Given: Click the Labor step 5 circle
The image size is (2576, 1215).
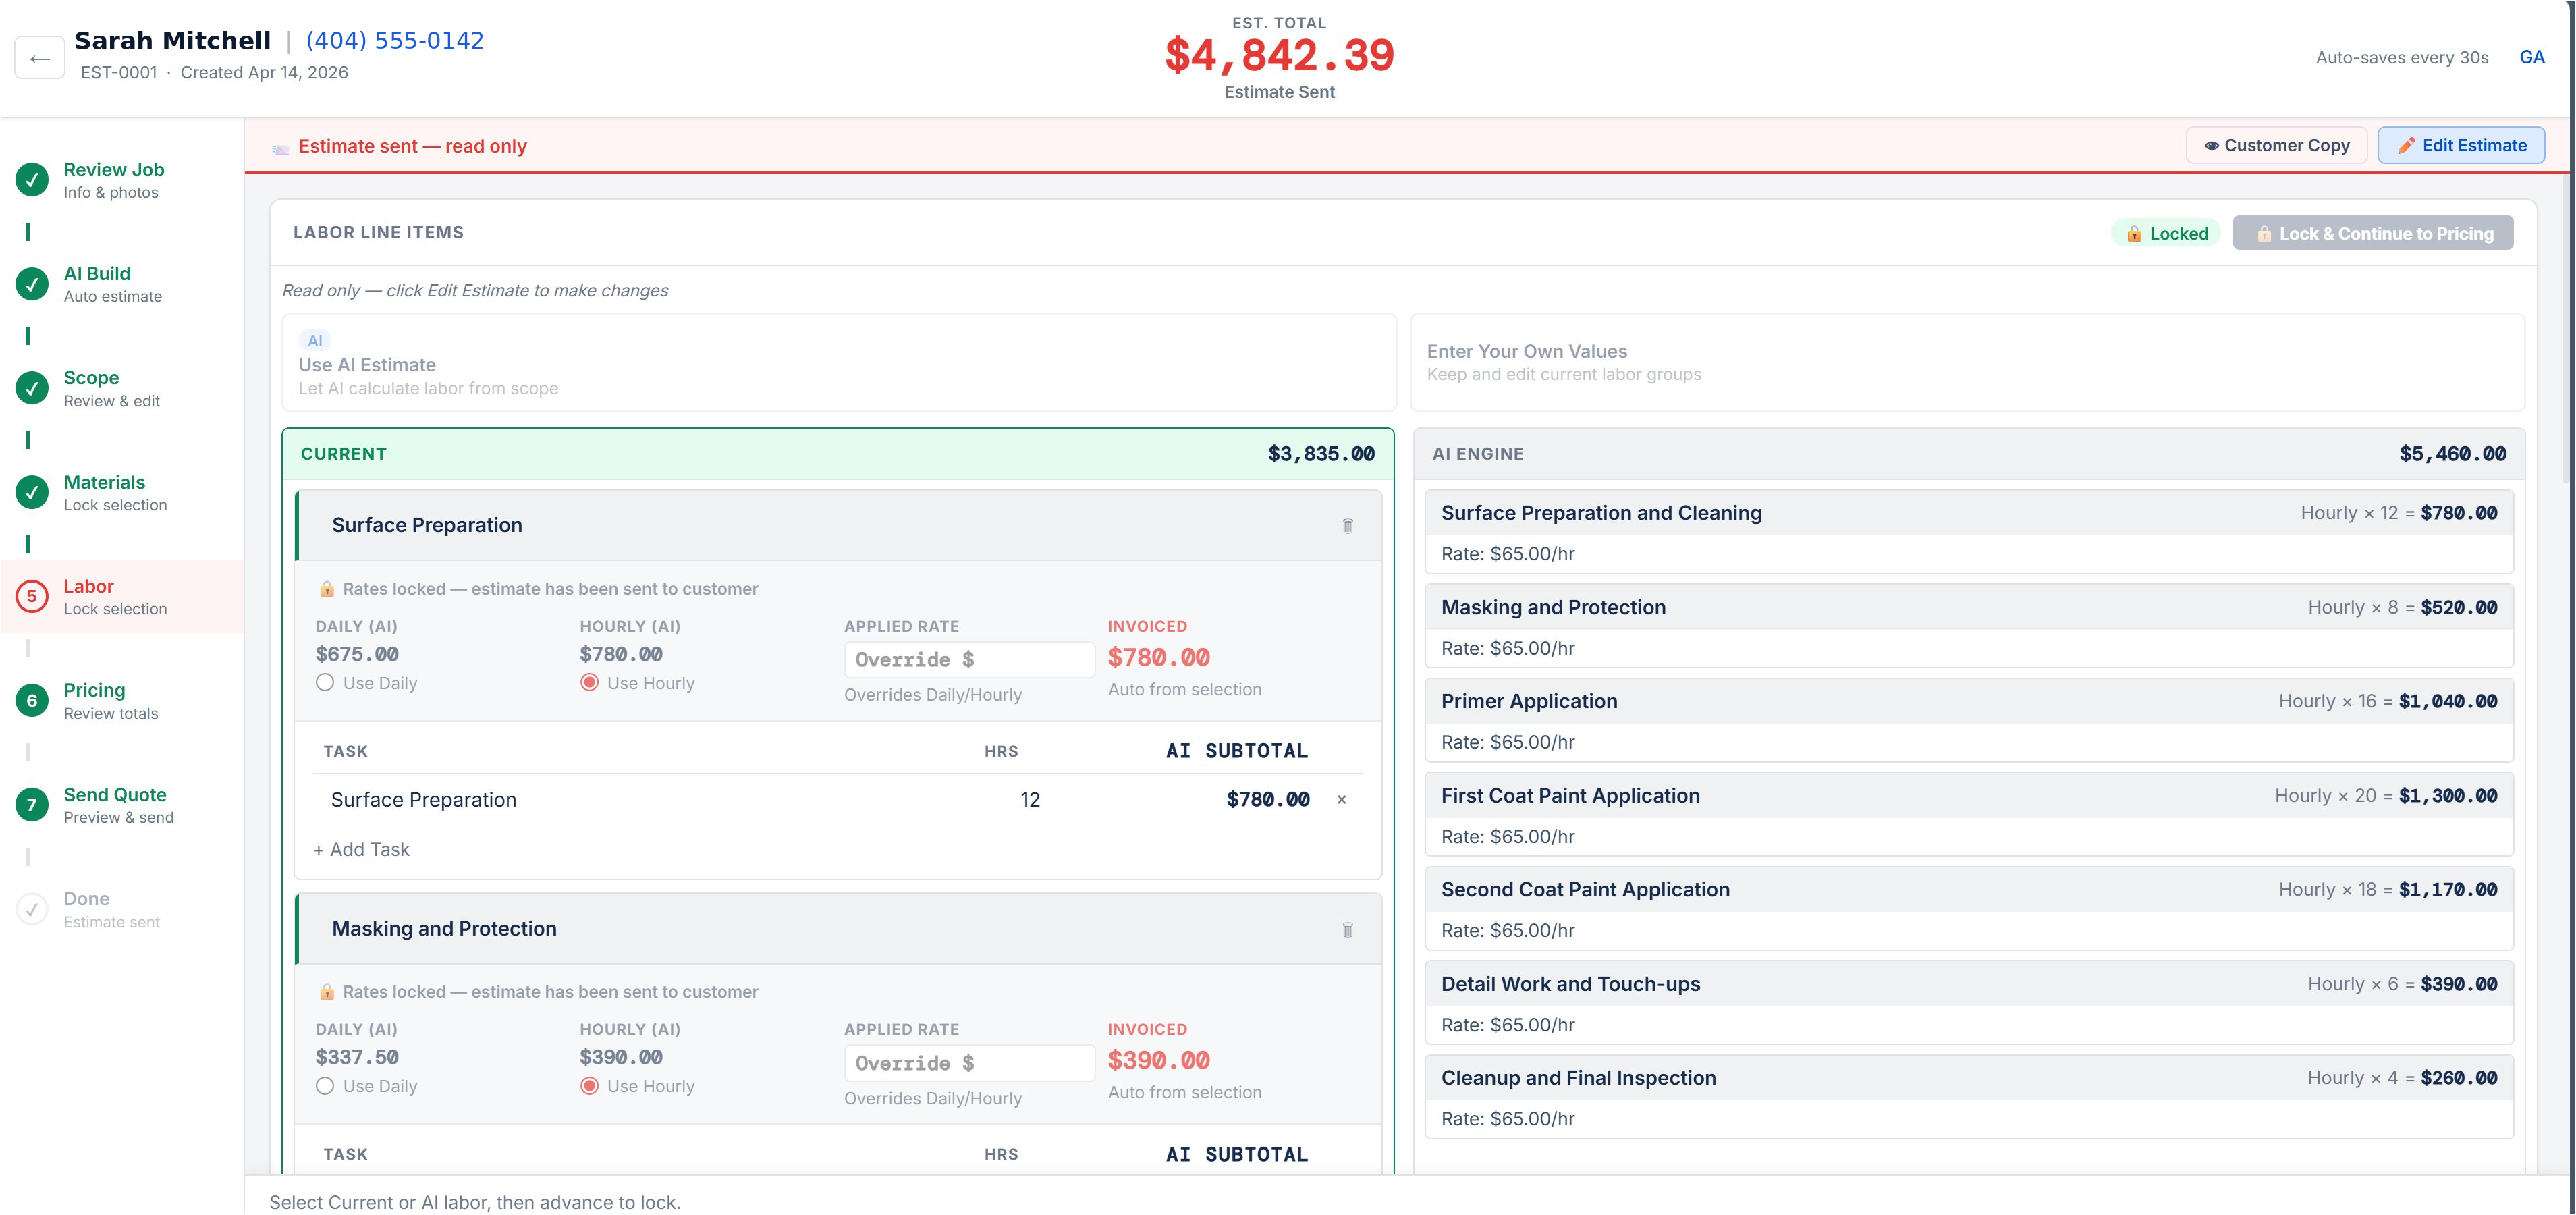Looking at the screenshot, I should [x=32, y=596].
